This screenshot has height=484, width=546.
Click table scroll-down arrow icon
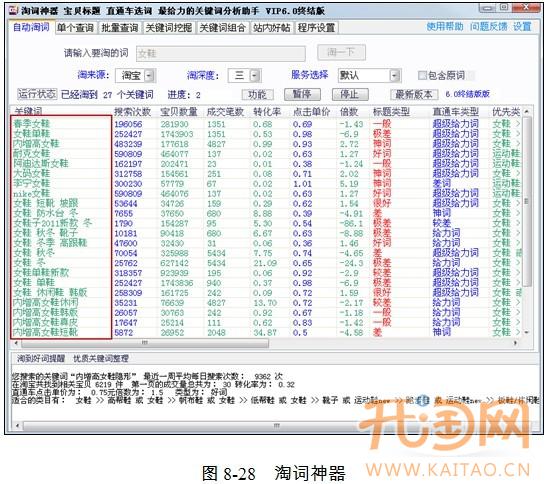tap(526, 333)
